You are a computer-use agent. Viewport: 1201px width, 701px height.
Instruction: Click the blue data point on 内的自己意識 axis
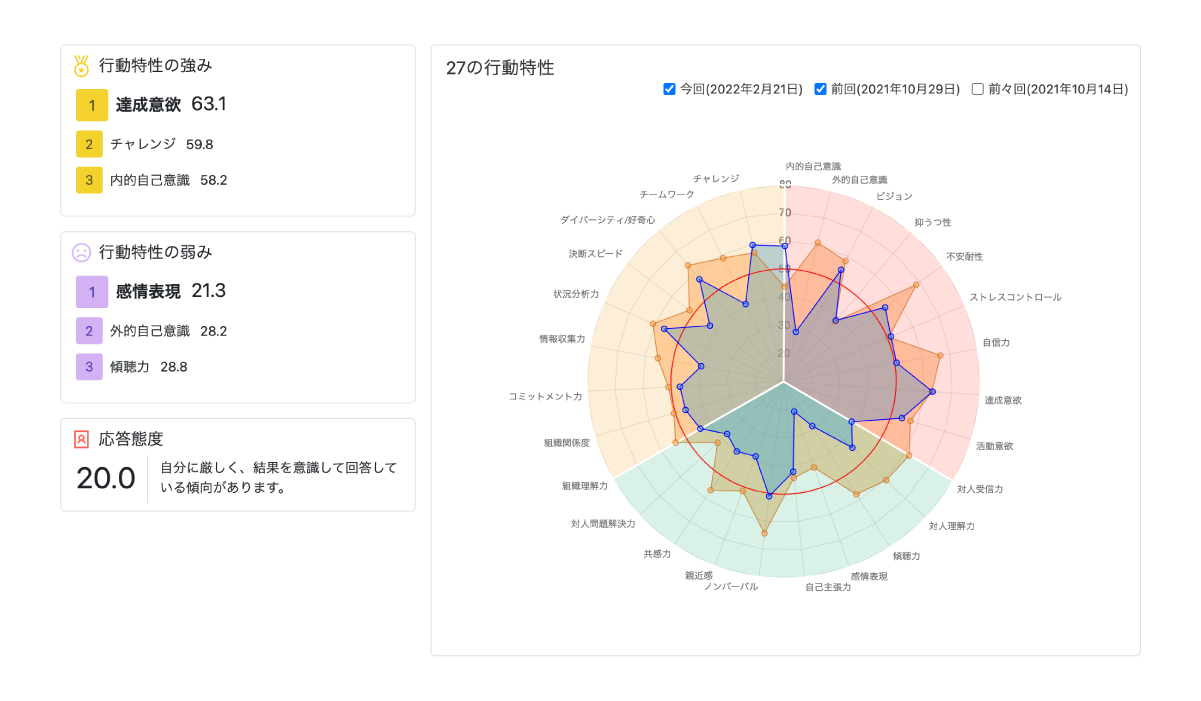coord(784,246)
